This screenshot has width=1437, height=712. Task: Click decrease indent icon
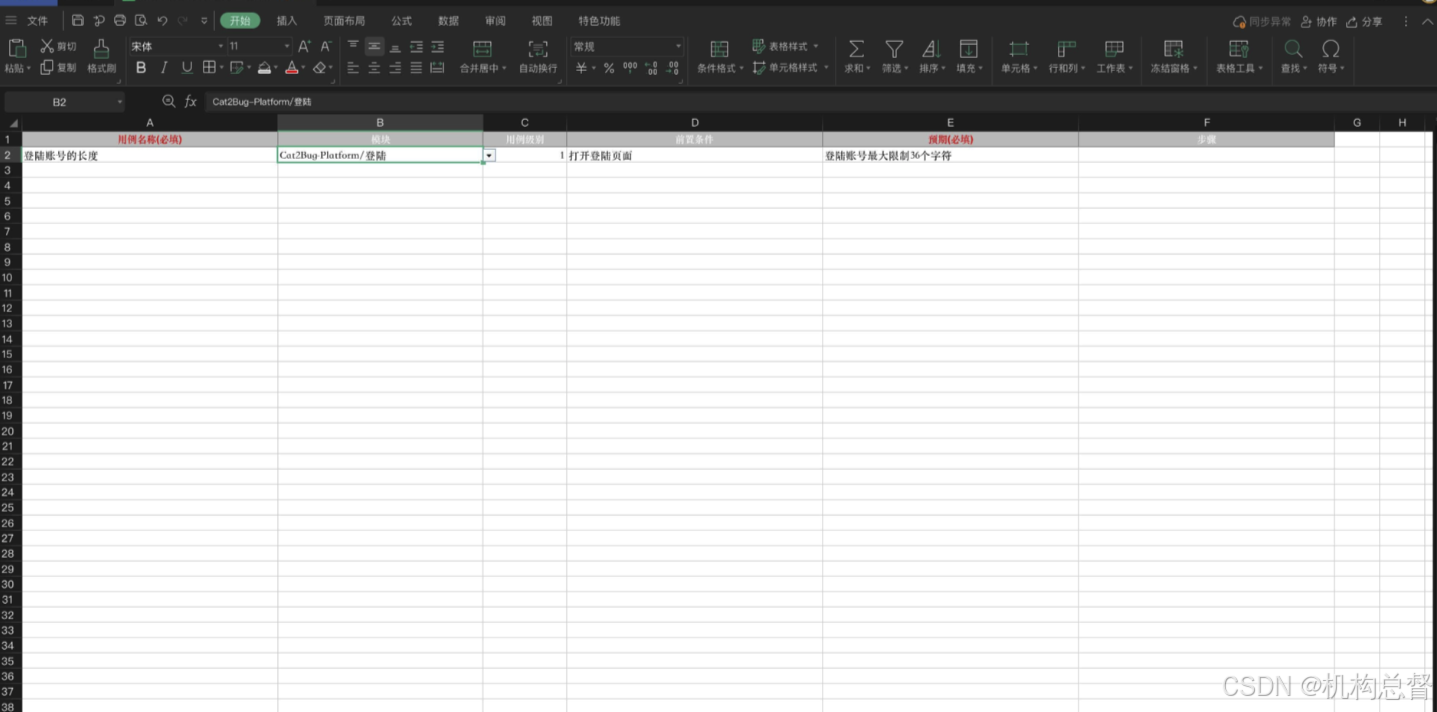tap(416, 46)
